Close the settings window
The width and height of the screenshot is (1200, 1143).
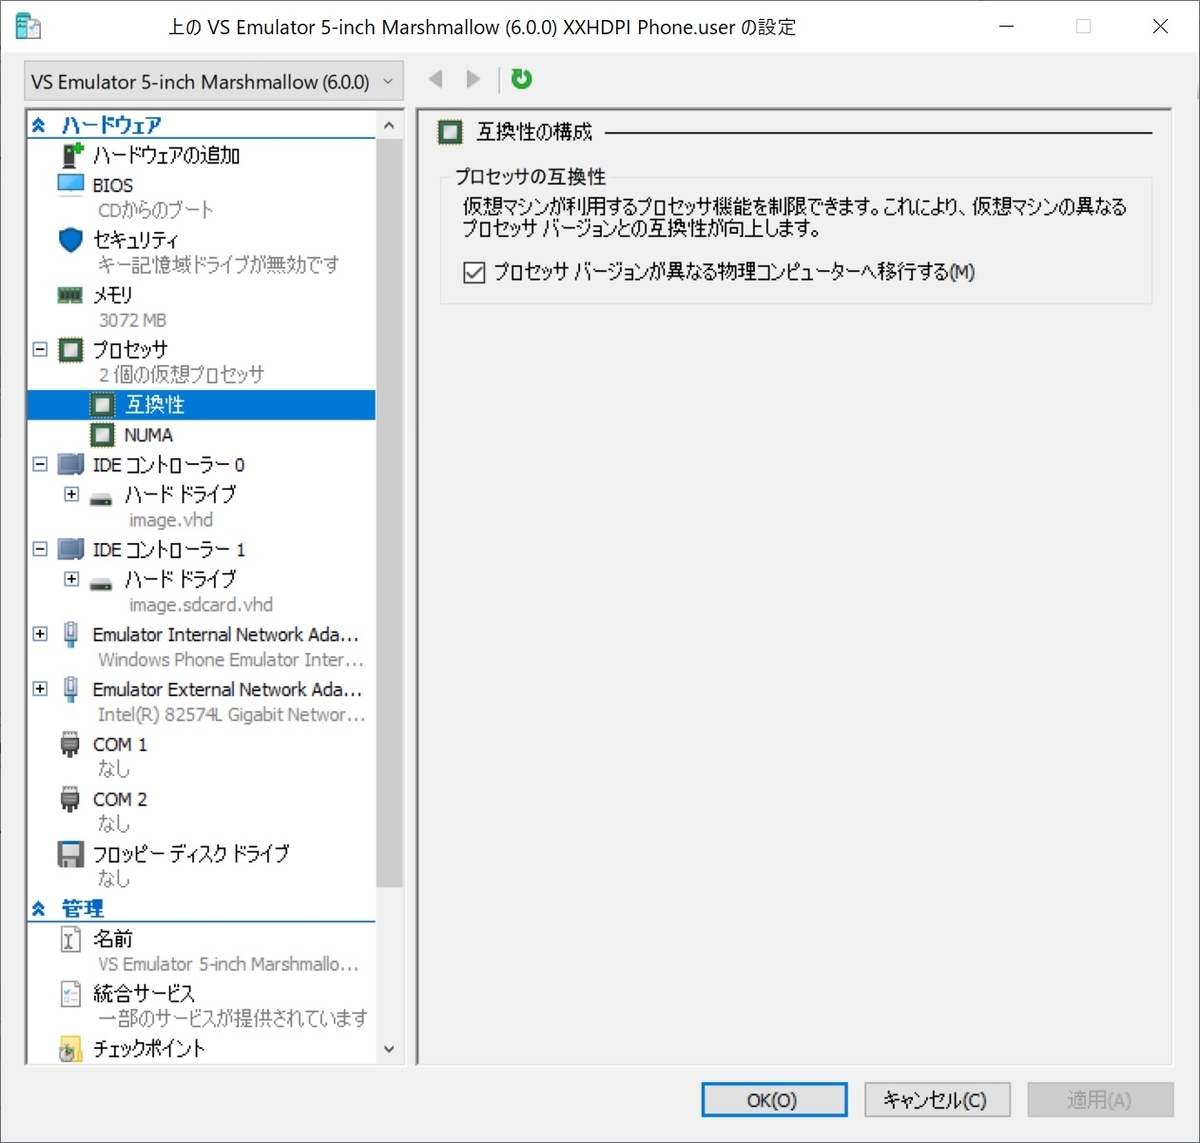point(1160,26)
